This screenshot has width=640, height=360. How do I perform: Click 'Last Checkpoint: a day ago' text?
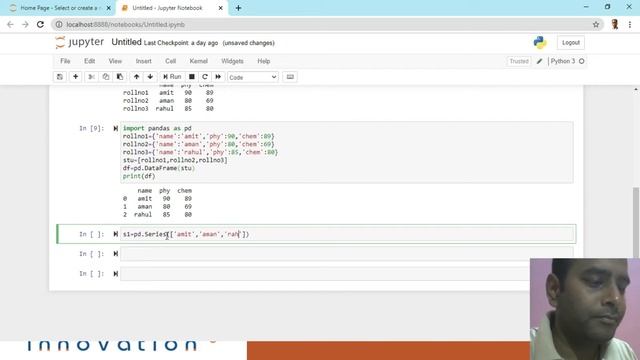(181, 43)
